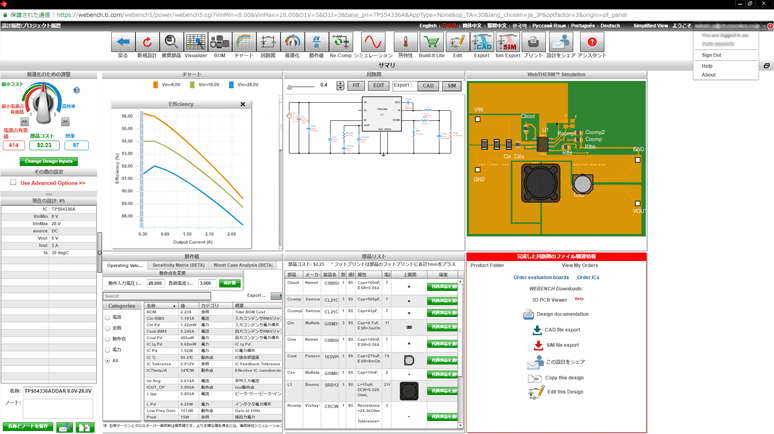Open the operating values toolbar icon
This screenshot has height=434, width=774.
(316, 42)
